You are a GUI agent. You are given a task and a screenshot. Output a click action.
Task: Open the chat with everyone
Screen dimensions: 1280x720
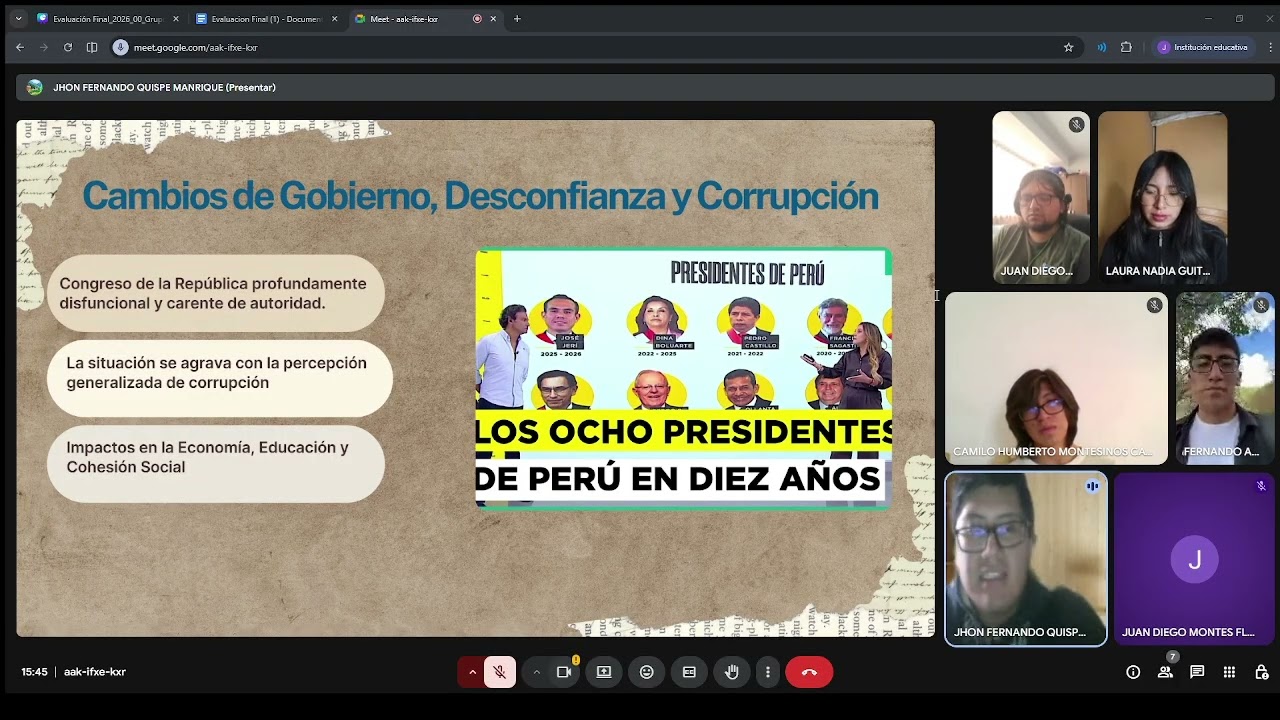pos(1197,672)
